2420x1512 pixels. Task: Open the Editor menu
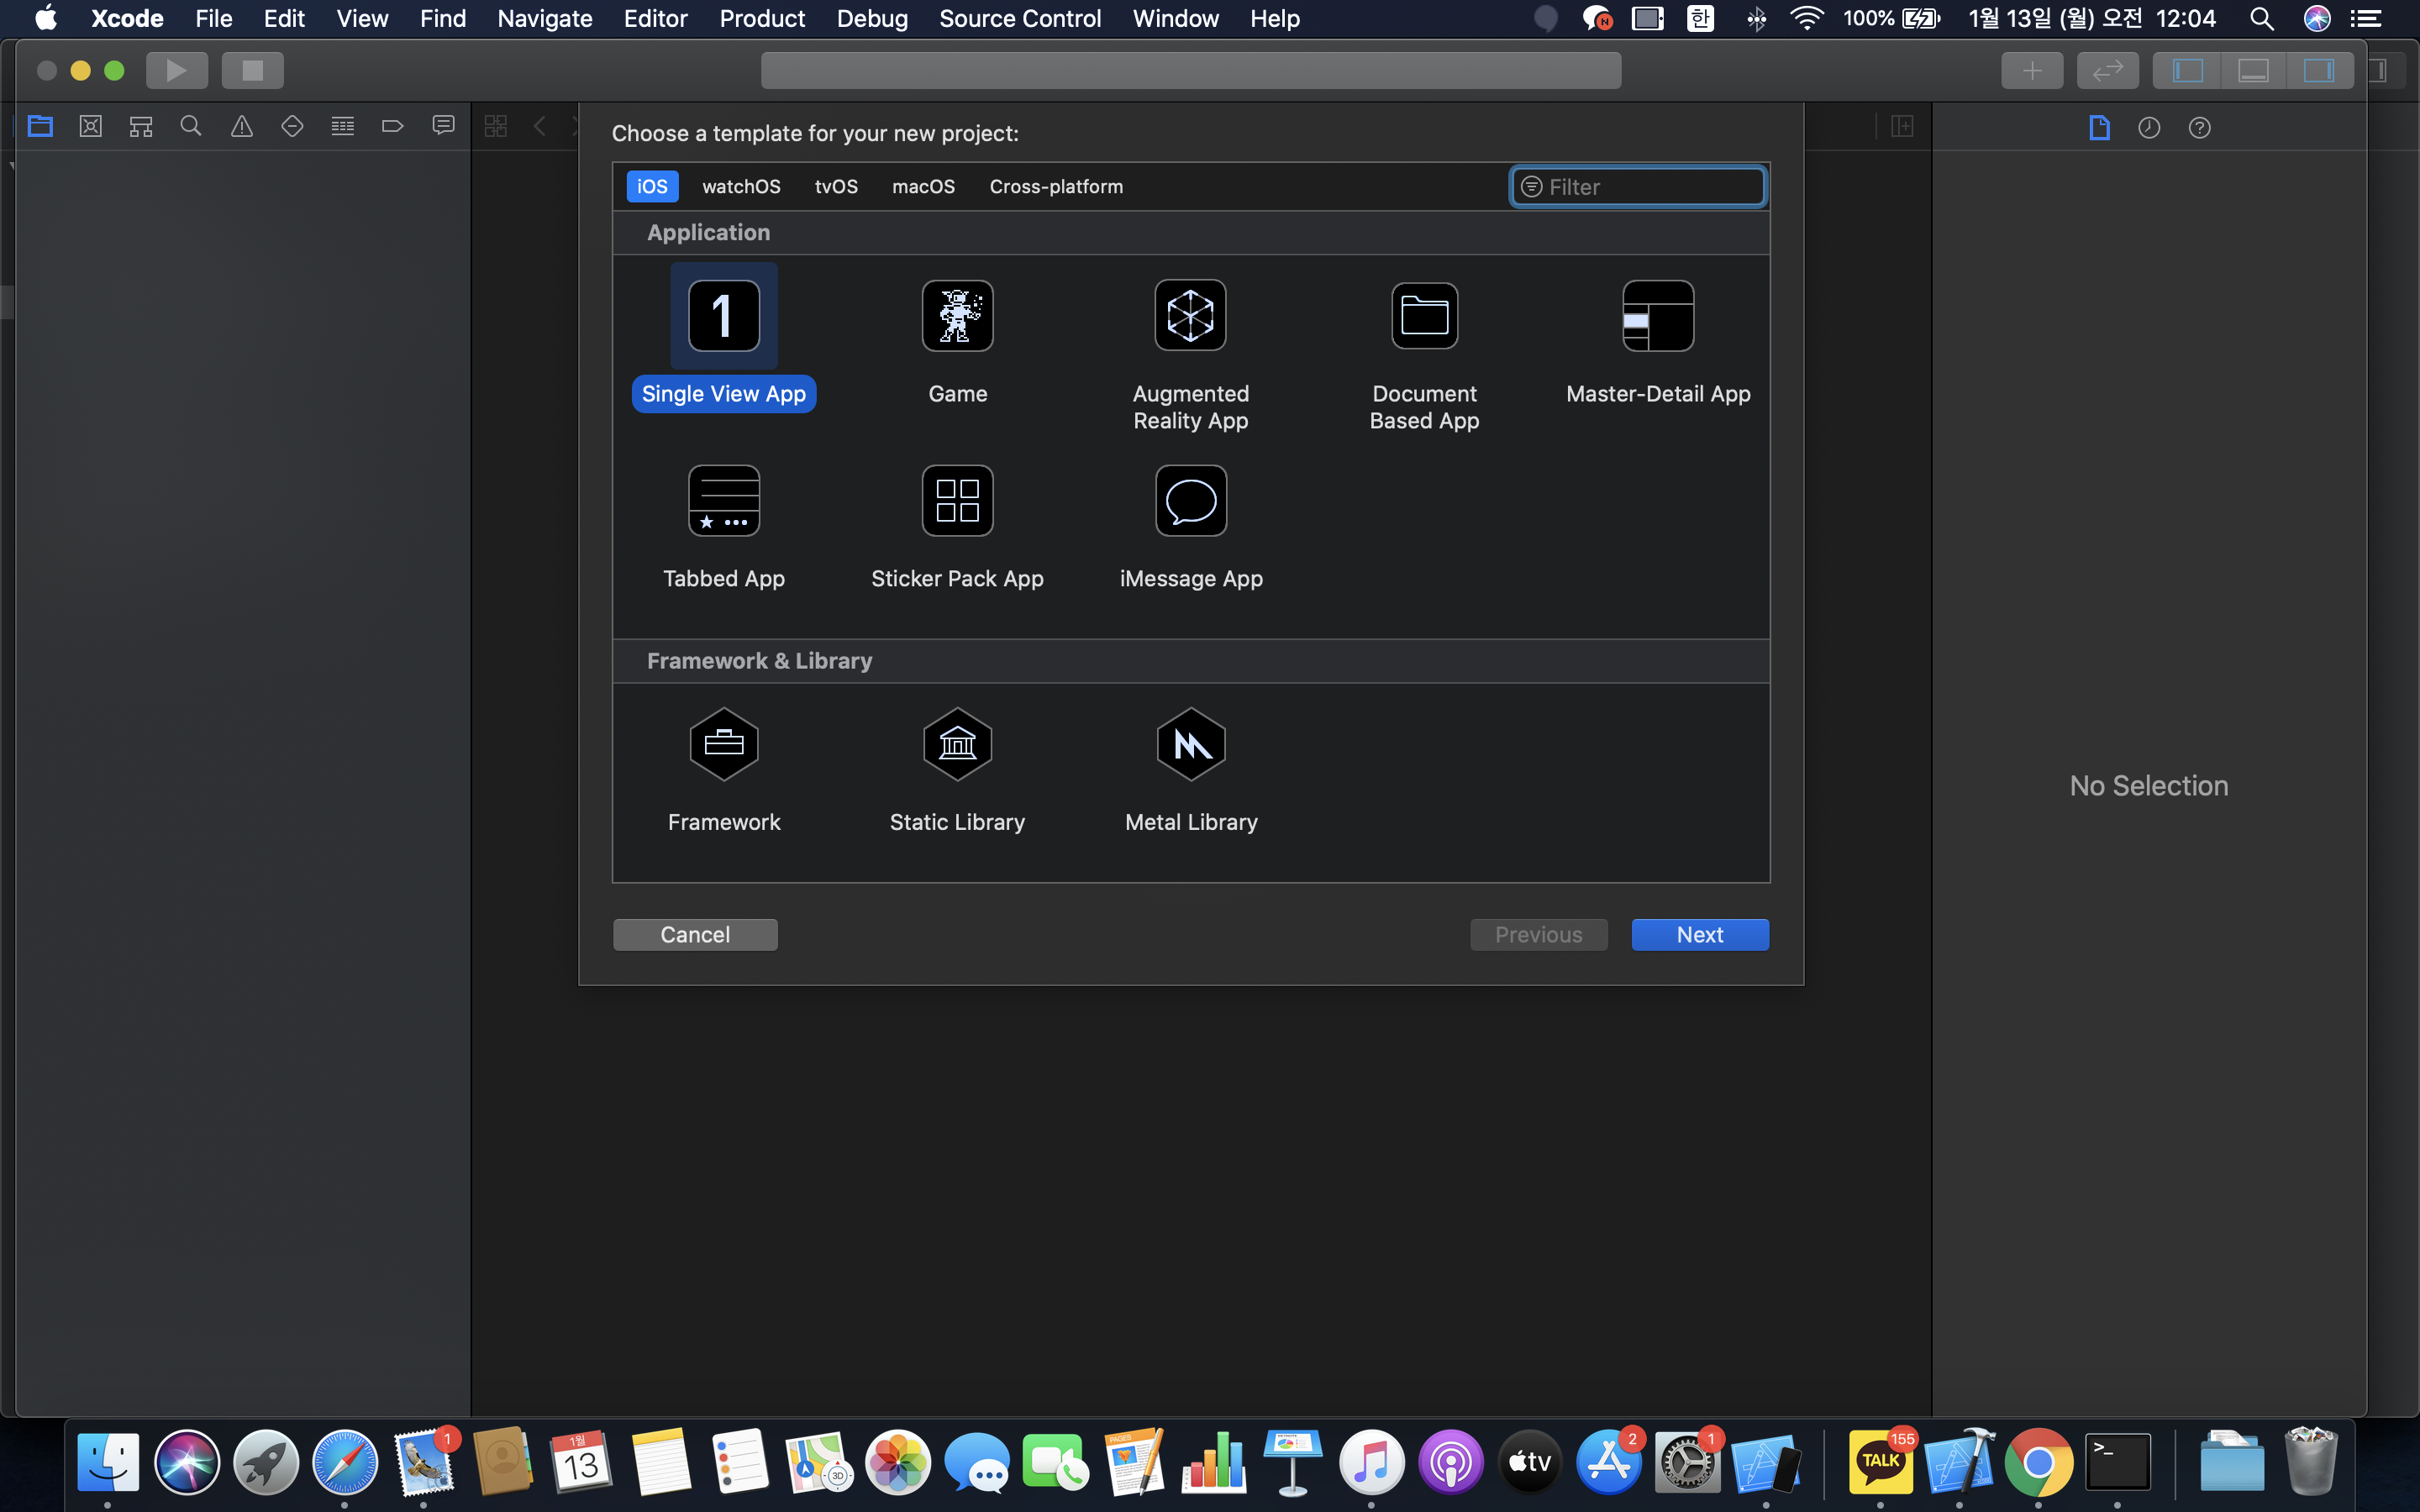[655, 18]
